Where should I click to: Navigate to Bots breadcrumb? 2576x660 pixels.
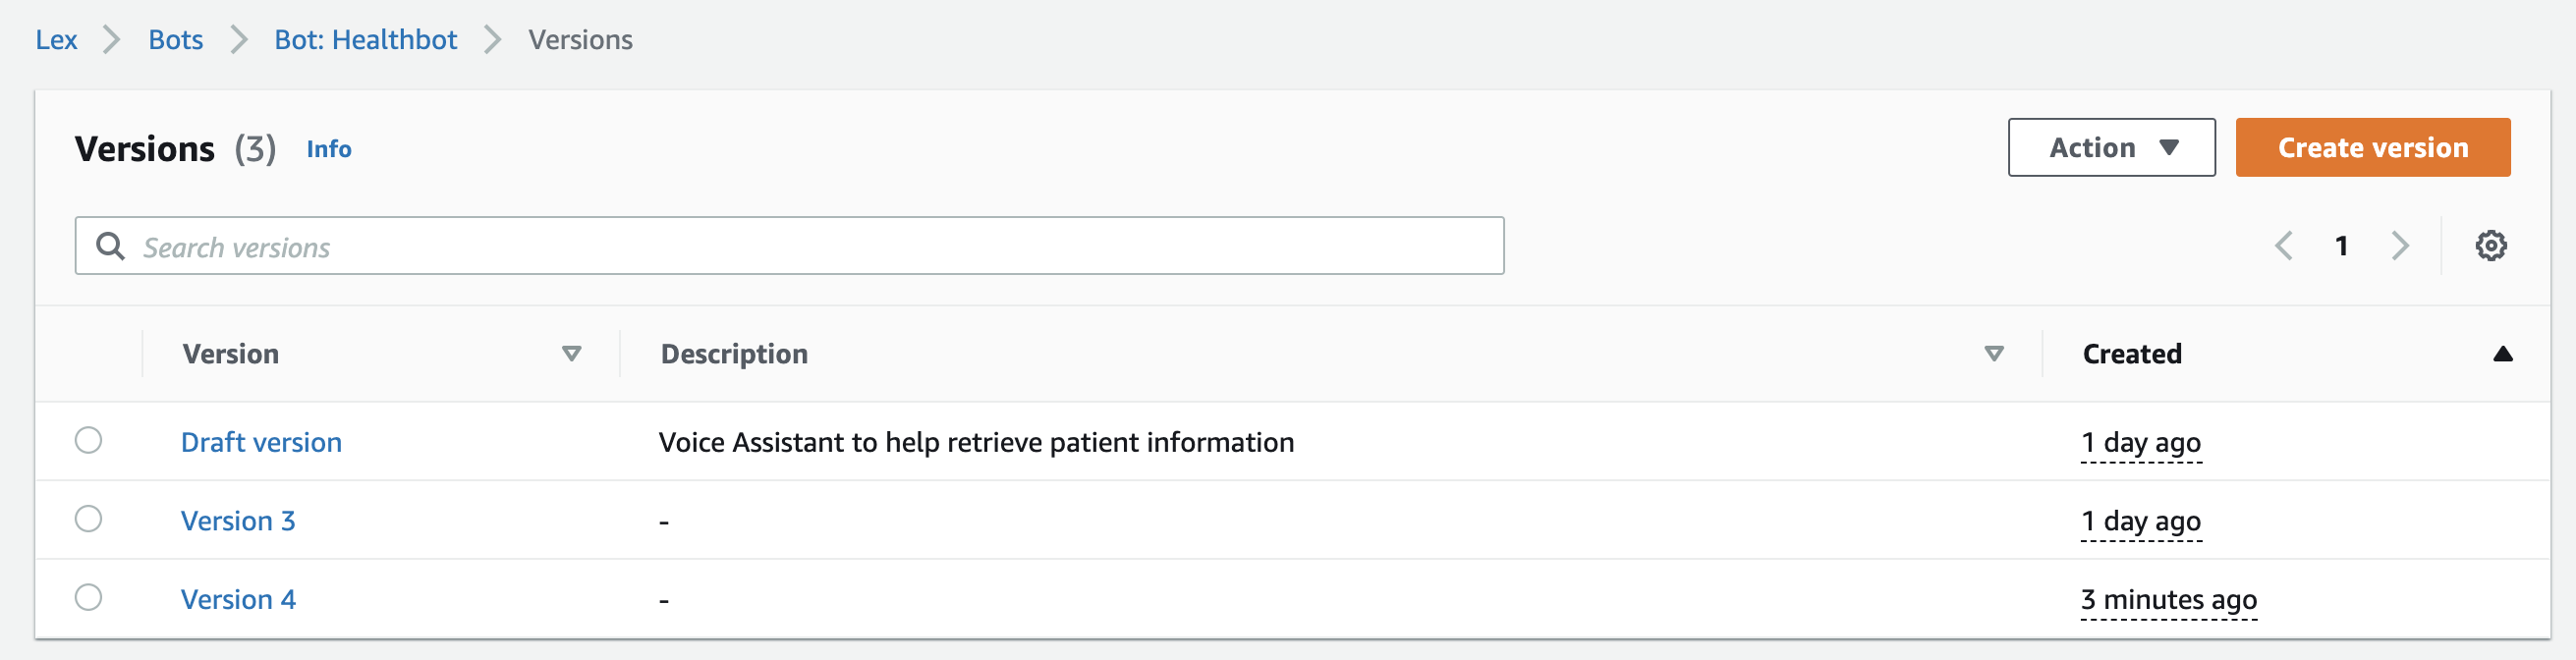coord(176,40)
